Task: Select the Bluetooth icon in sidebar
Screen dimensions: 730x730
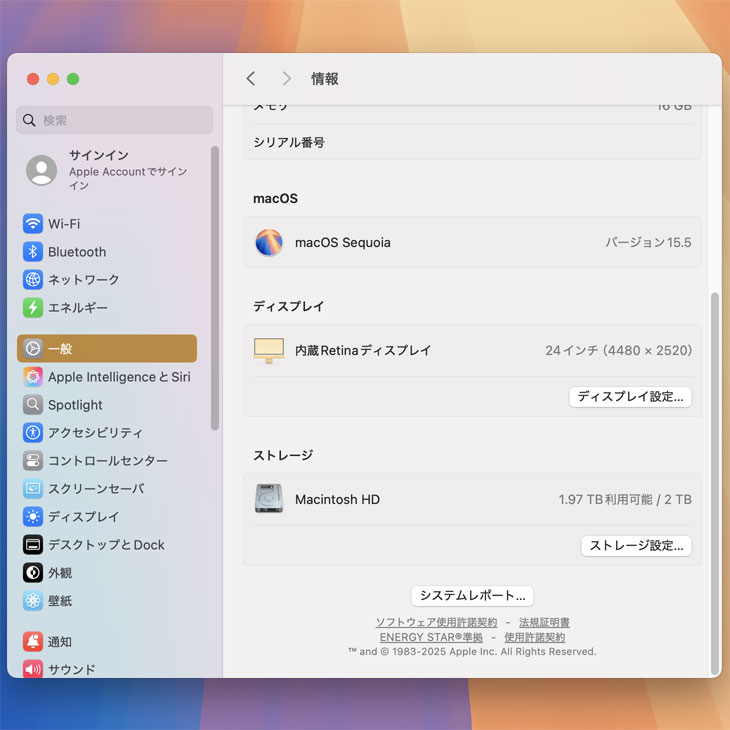Action: (33, 252)
